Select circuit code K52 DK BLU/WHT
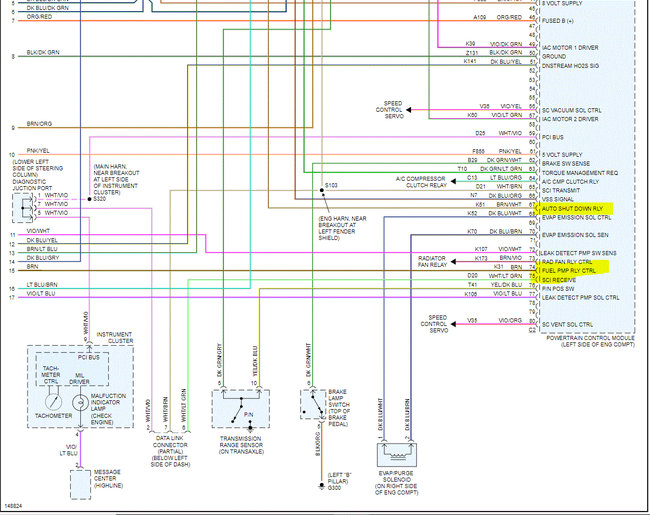650x515 pixels. 495,214
